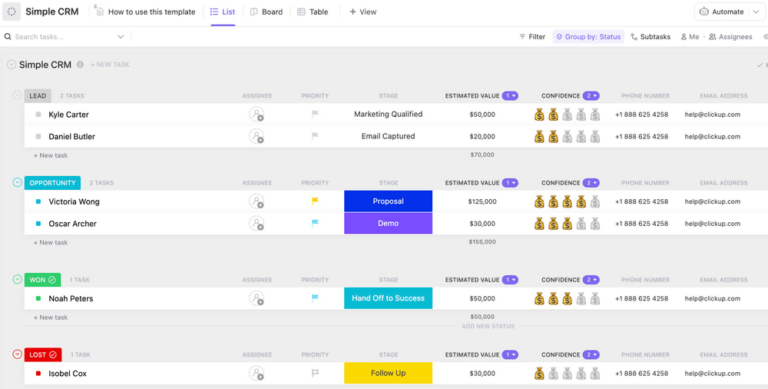The height and width of the screenshot is (389, 768).
Task: Collapse the Lost status group
Action: [x=17, y=354]
